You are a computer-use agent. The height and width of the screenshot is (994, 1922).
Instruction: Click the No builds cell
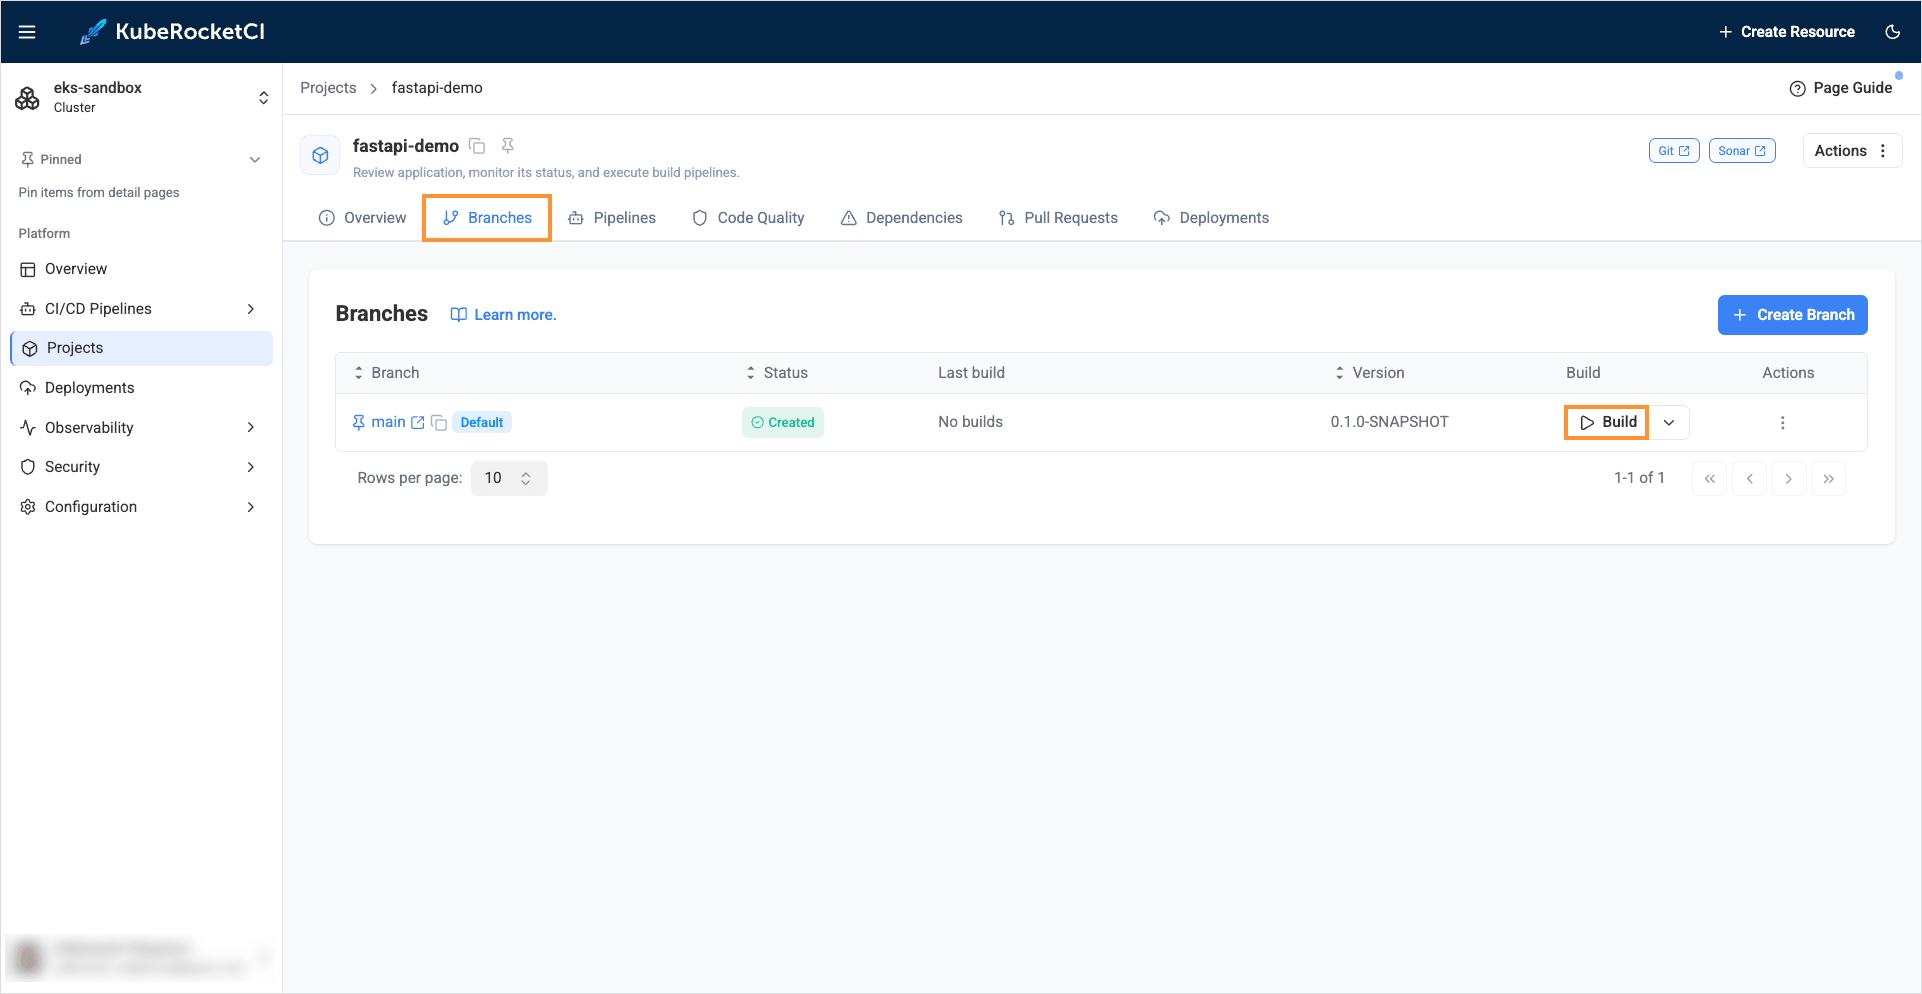(x=970, y=422)
